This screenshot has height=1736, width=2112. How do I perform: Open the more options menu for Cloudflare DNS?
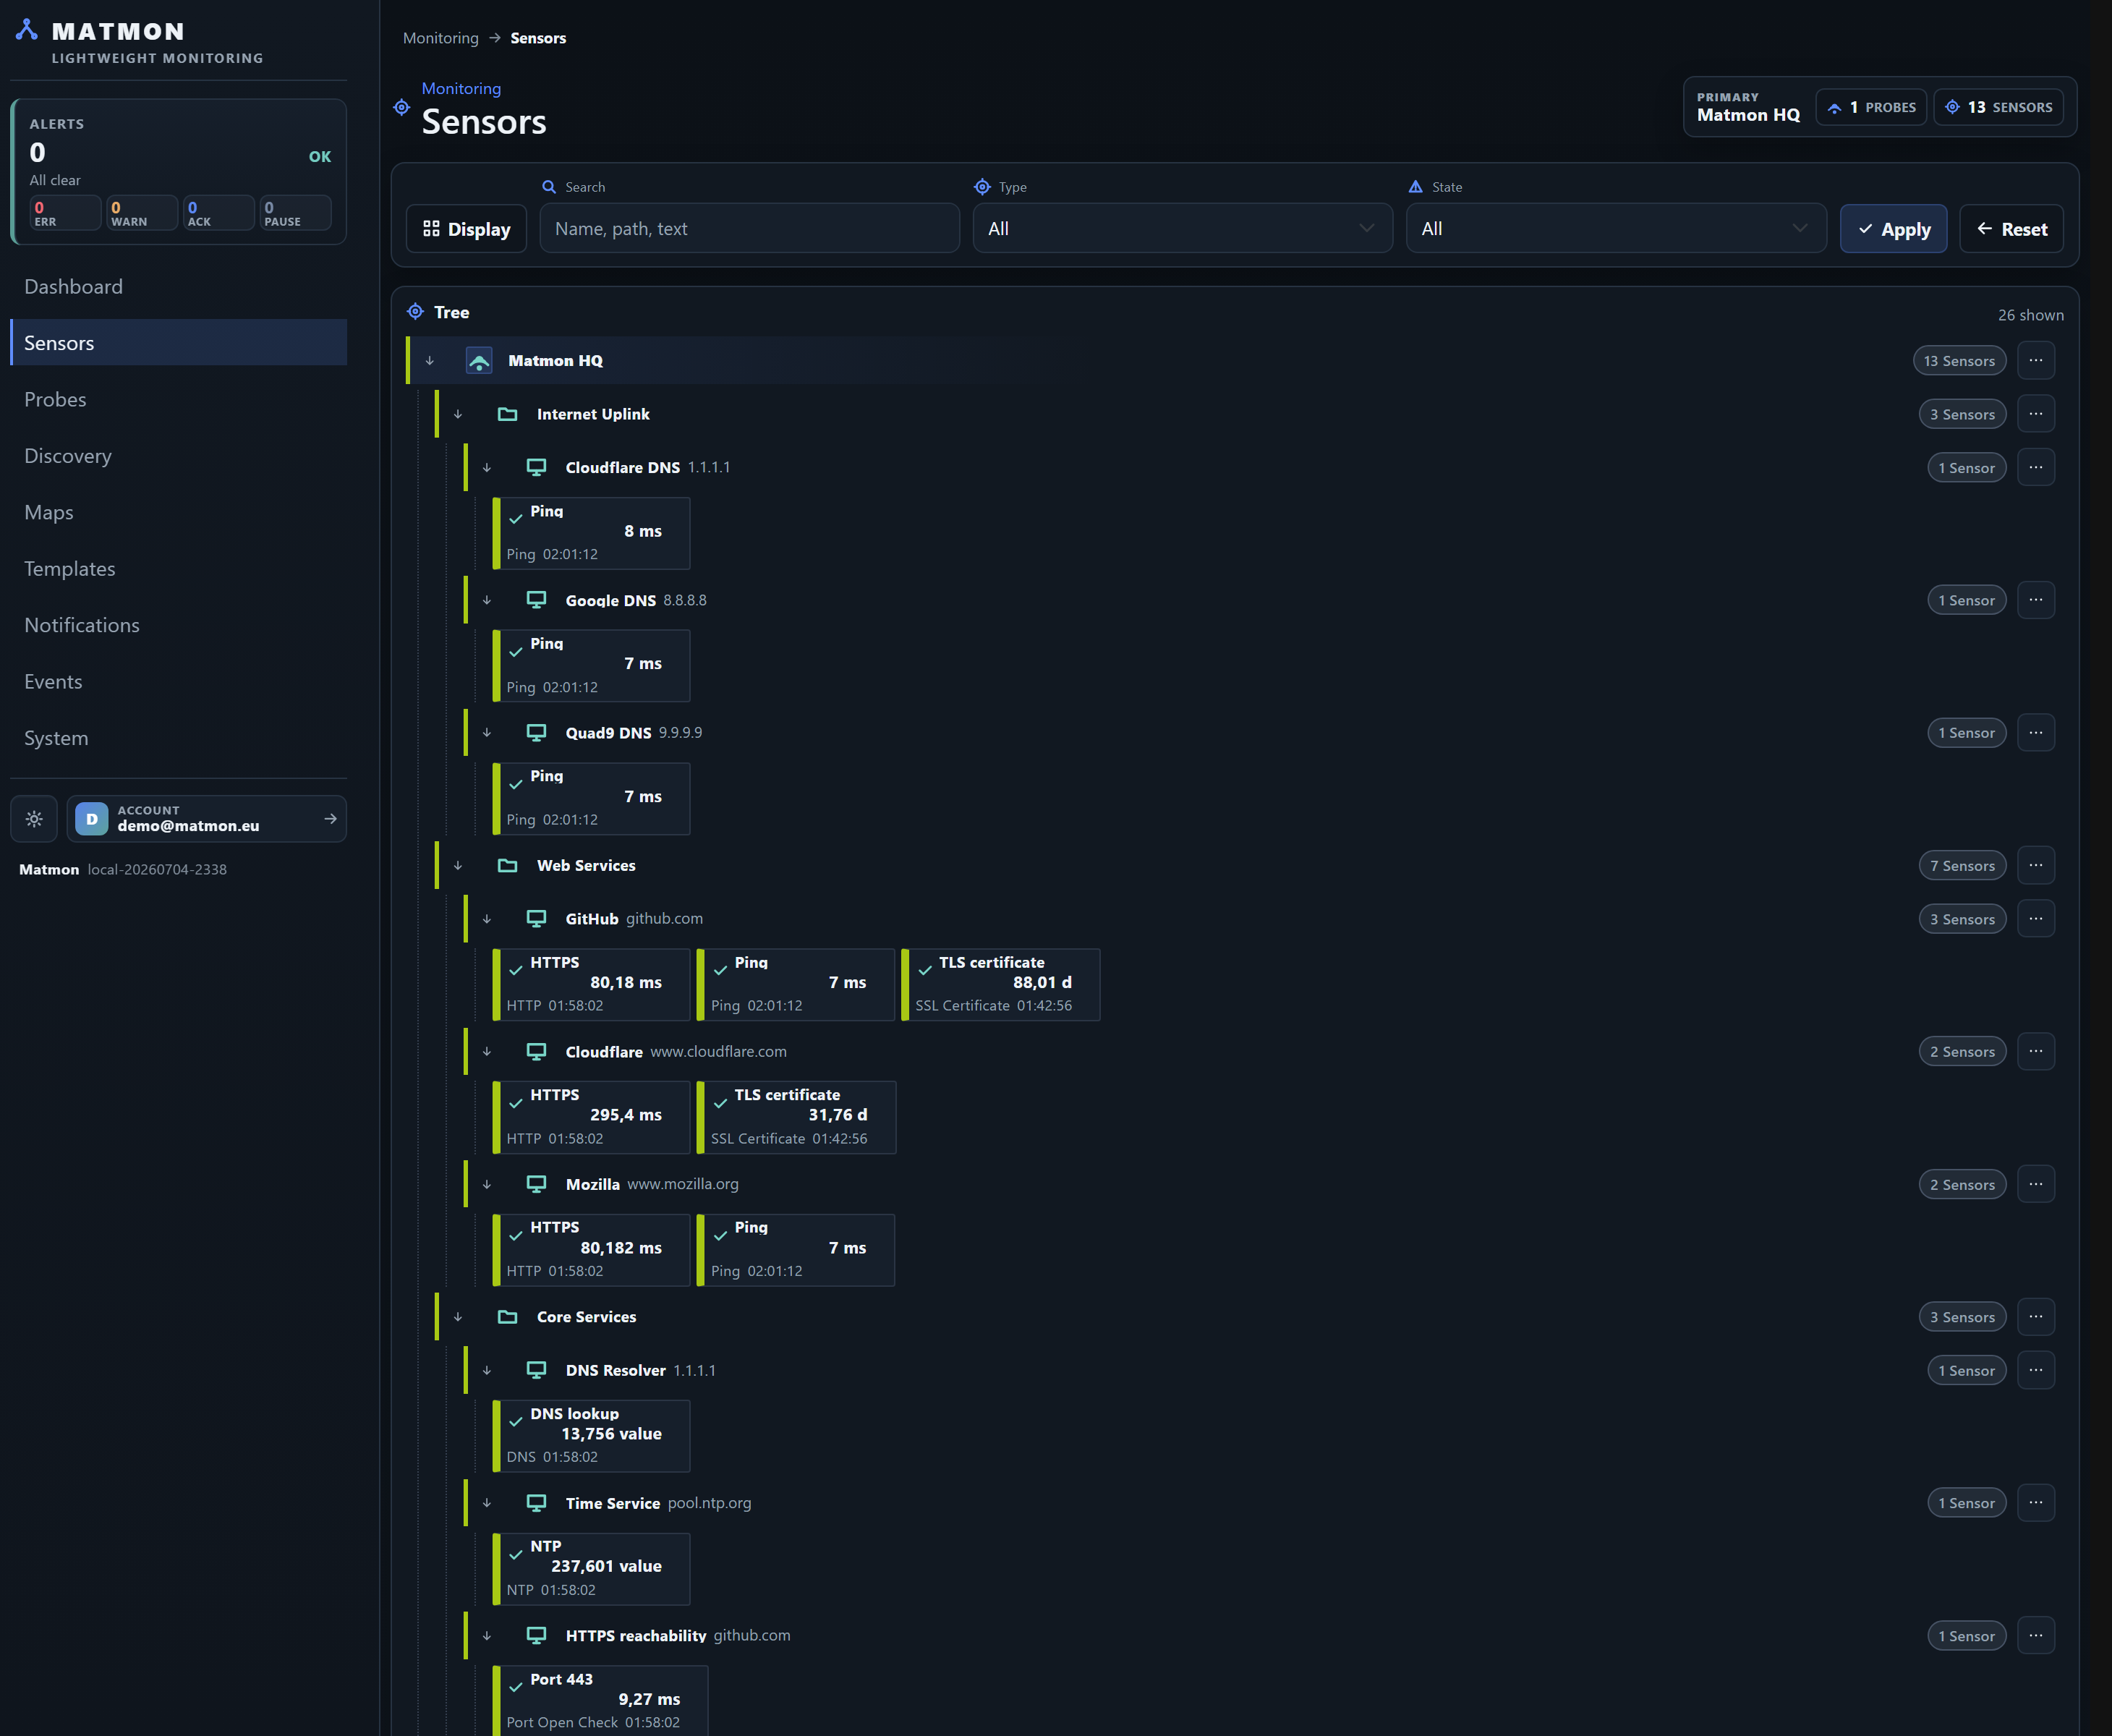[2036, 467]
